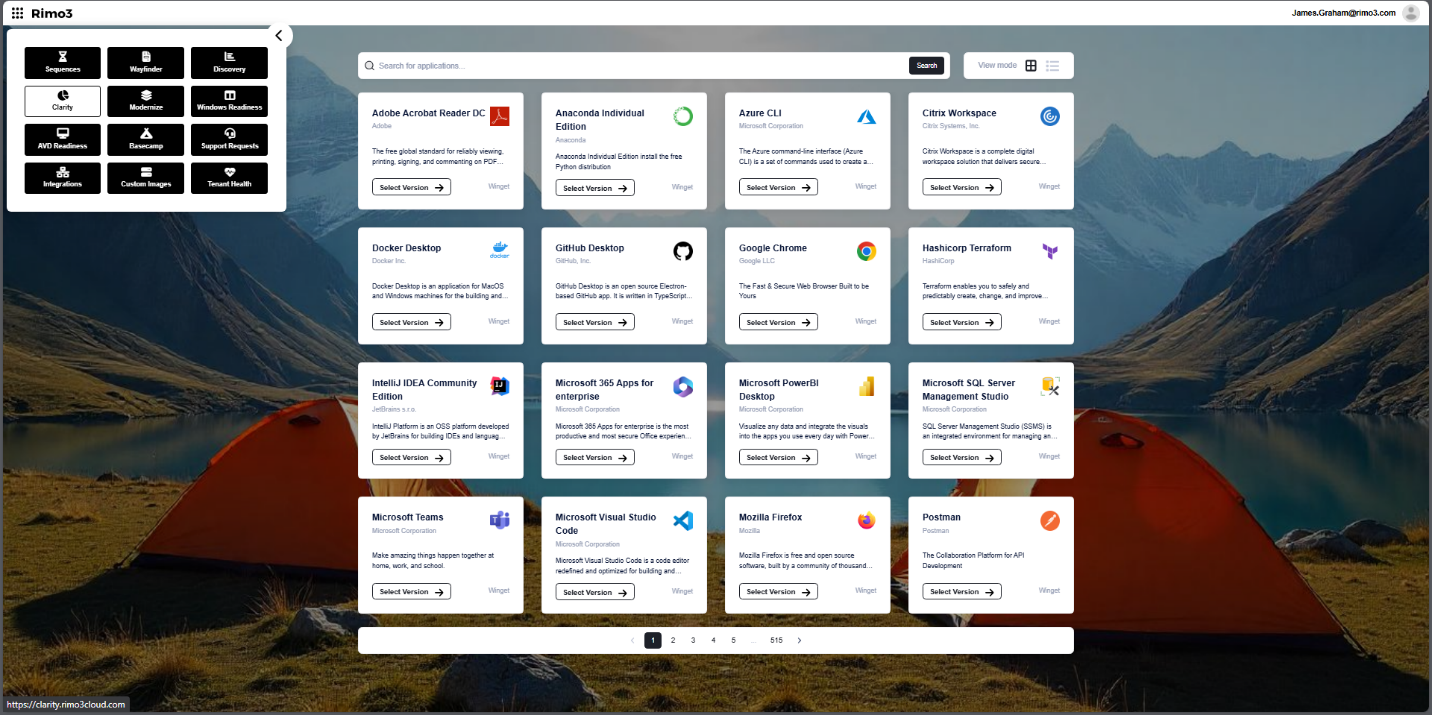Open the Support Requests menu tile
The width and height of the screenshot is (1432, 715).
tap(229, 140)
